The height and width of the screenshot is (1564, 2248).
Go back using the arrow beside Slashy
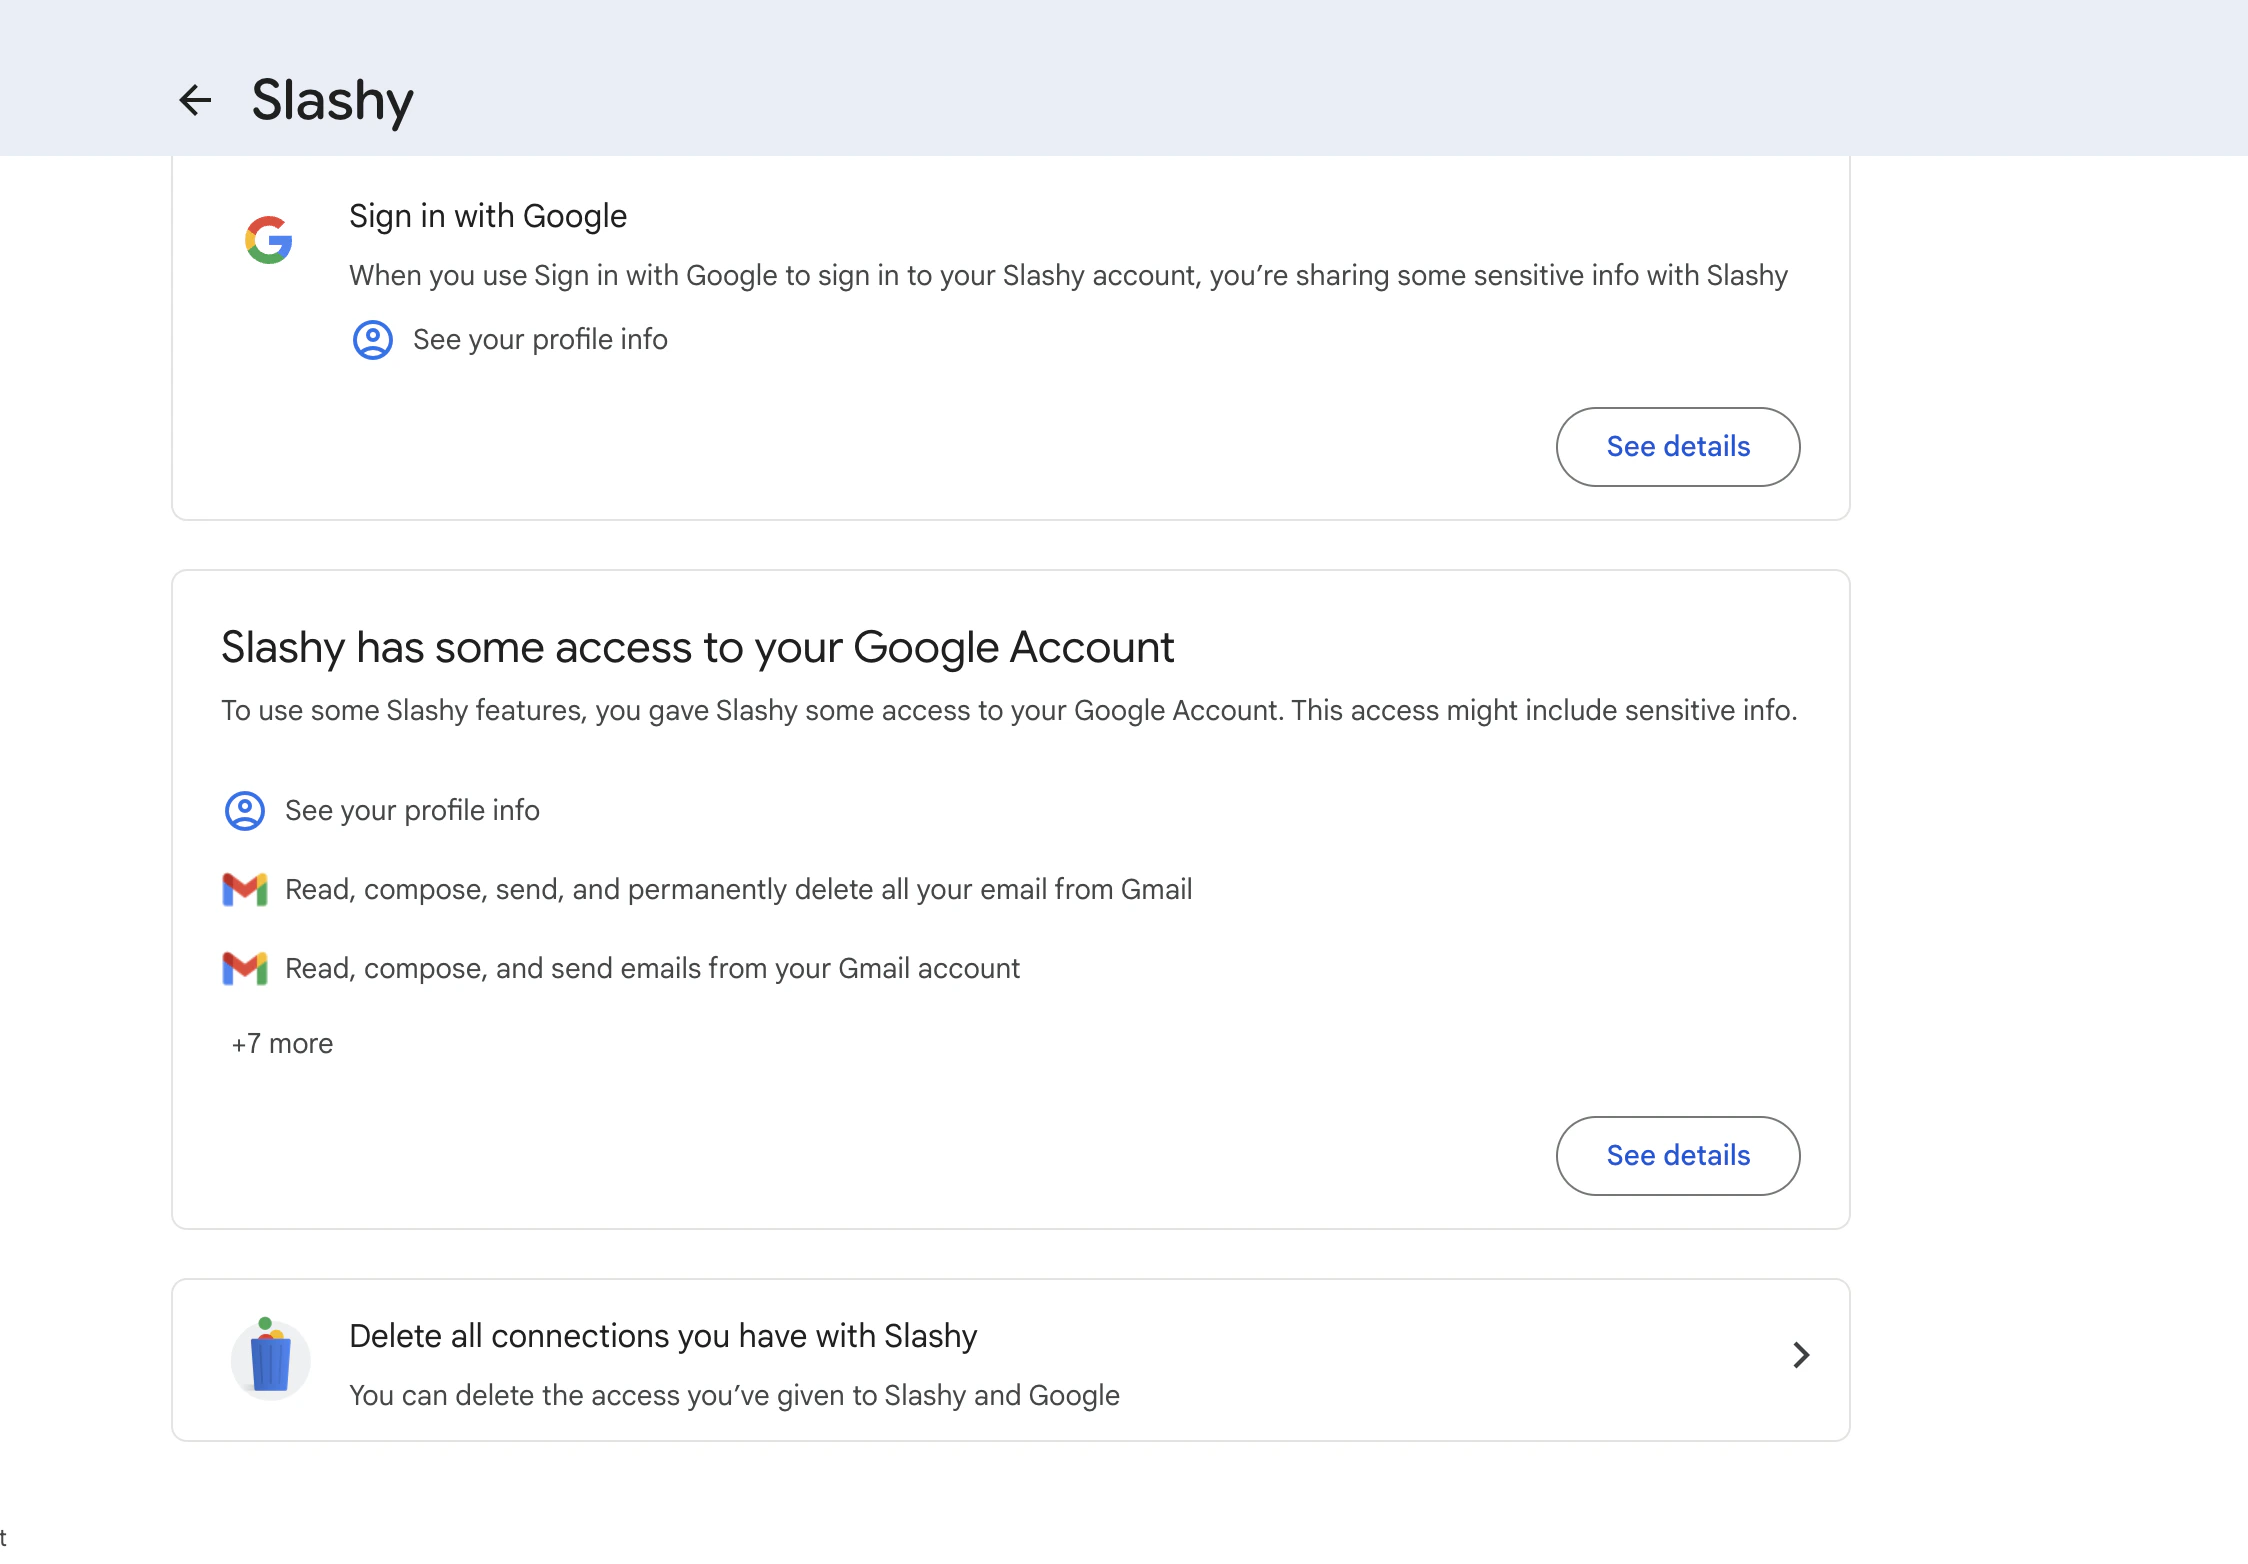pyautogui.click(x=195, y=100)
